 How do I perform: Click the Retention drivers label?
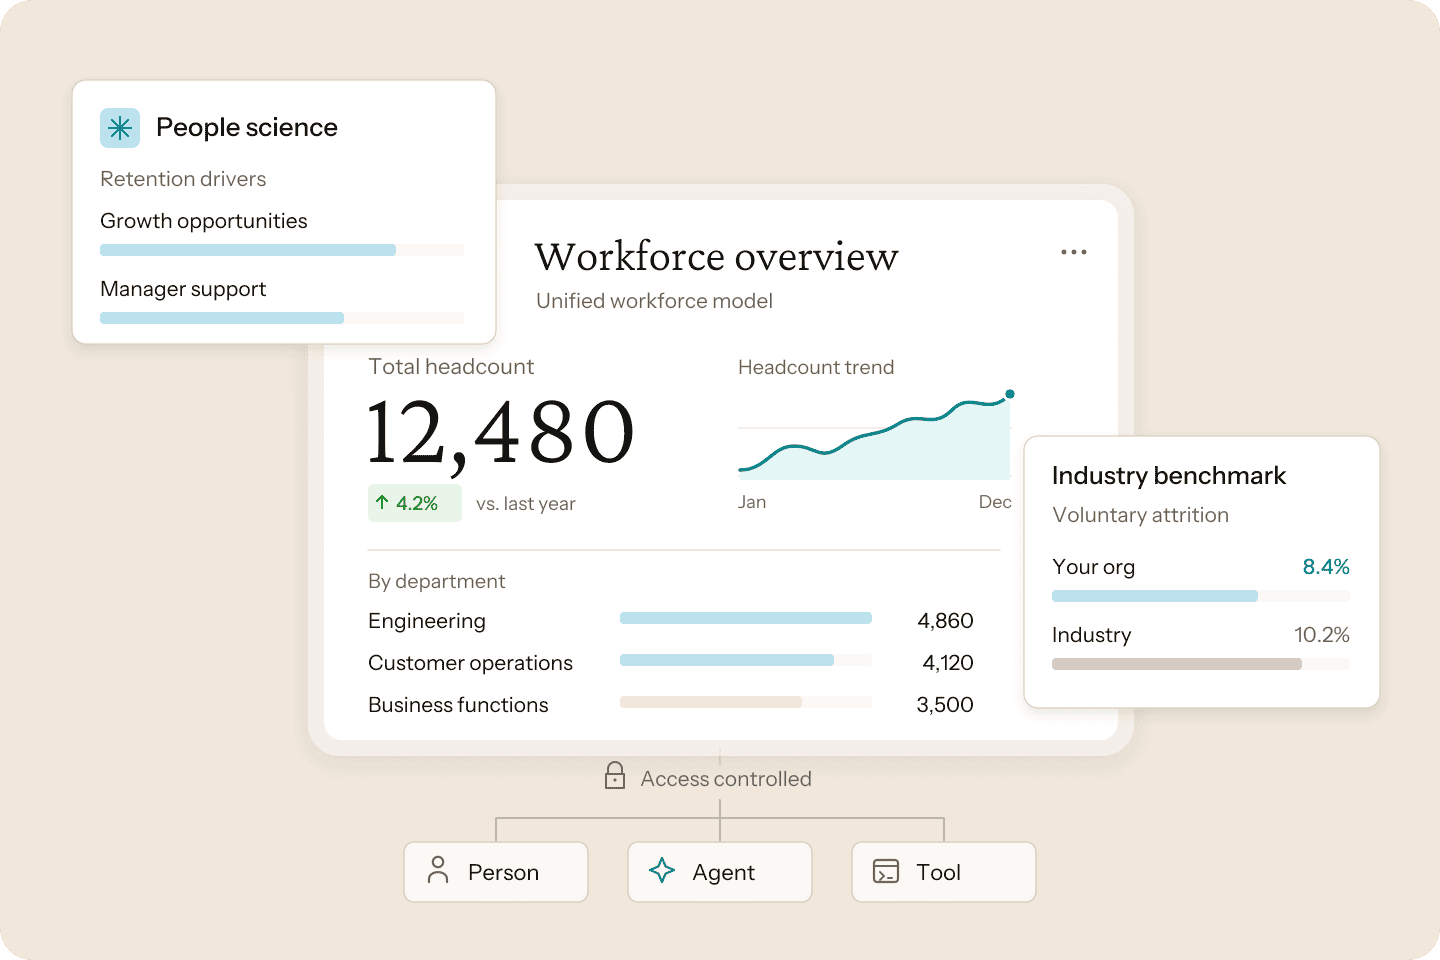click(183, 179)
